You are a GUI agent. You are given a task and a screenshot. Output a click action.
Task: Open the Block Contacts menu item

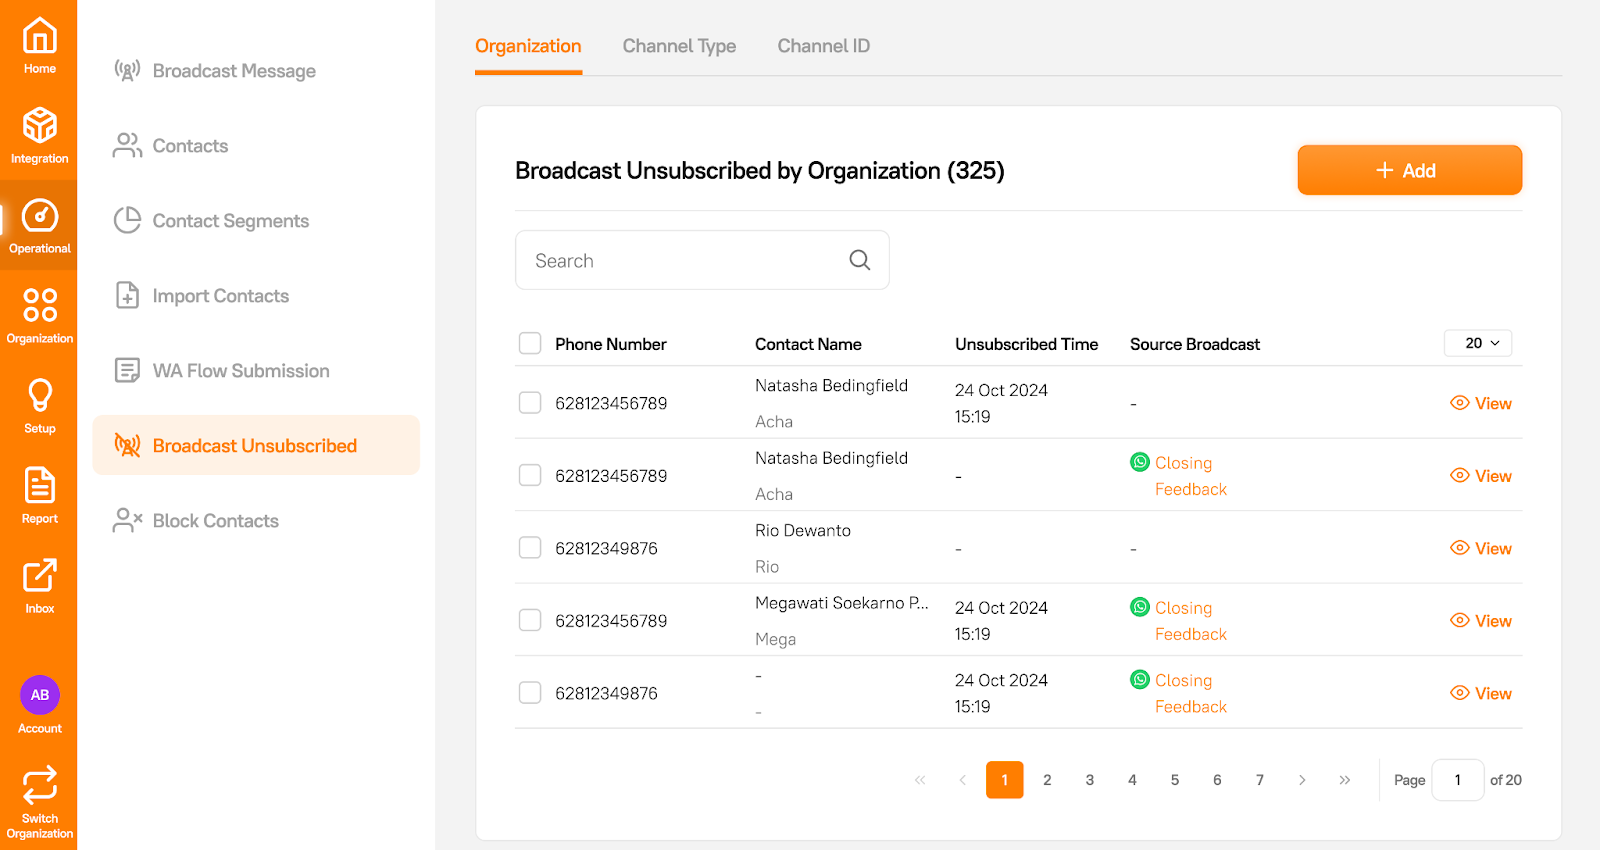click(x=256, y=520)
